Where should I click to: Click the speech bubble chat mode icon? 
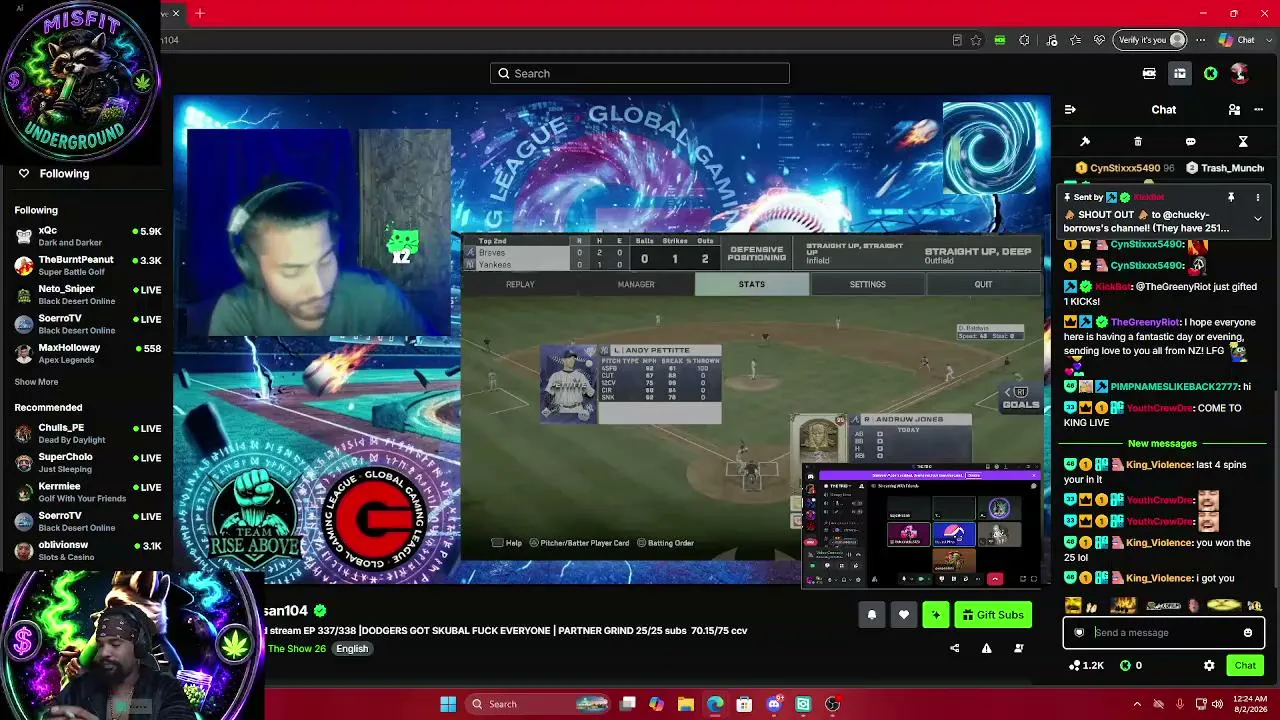pyautogui.click(x=1190, y=142)
